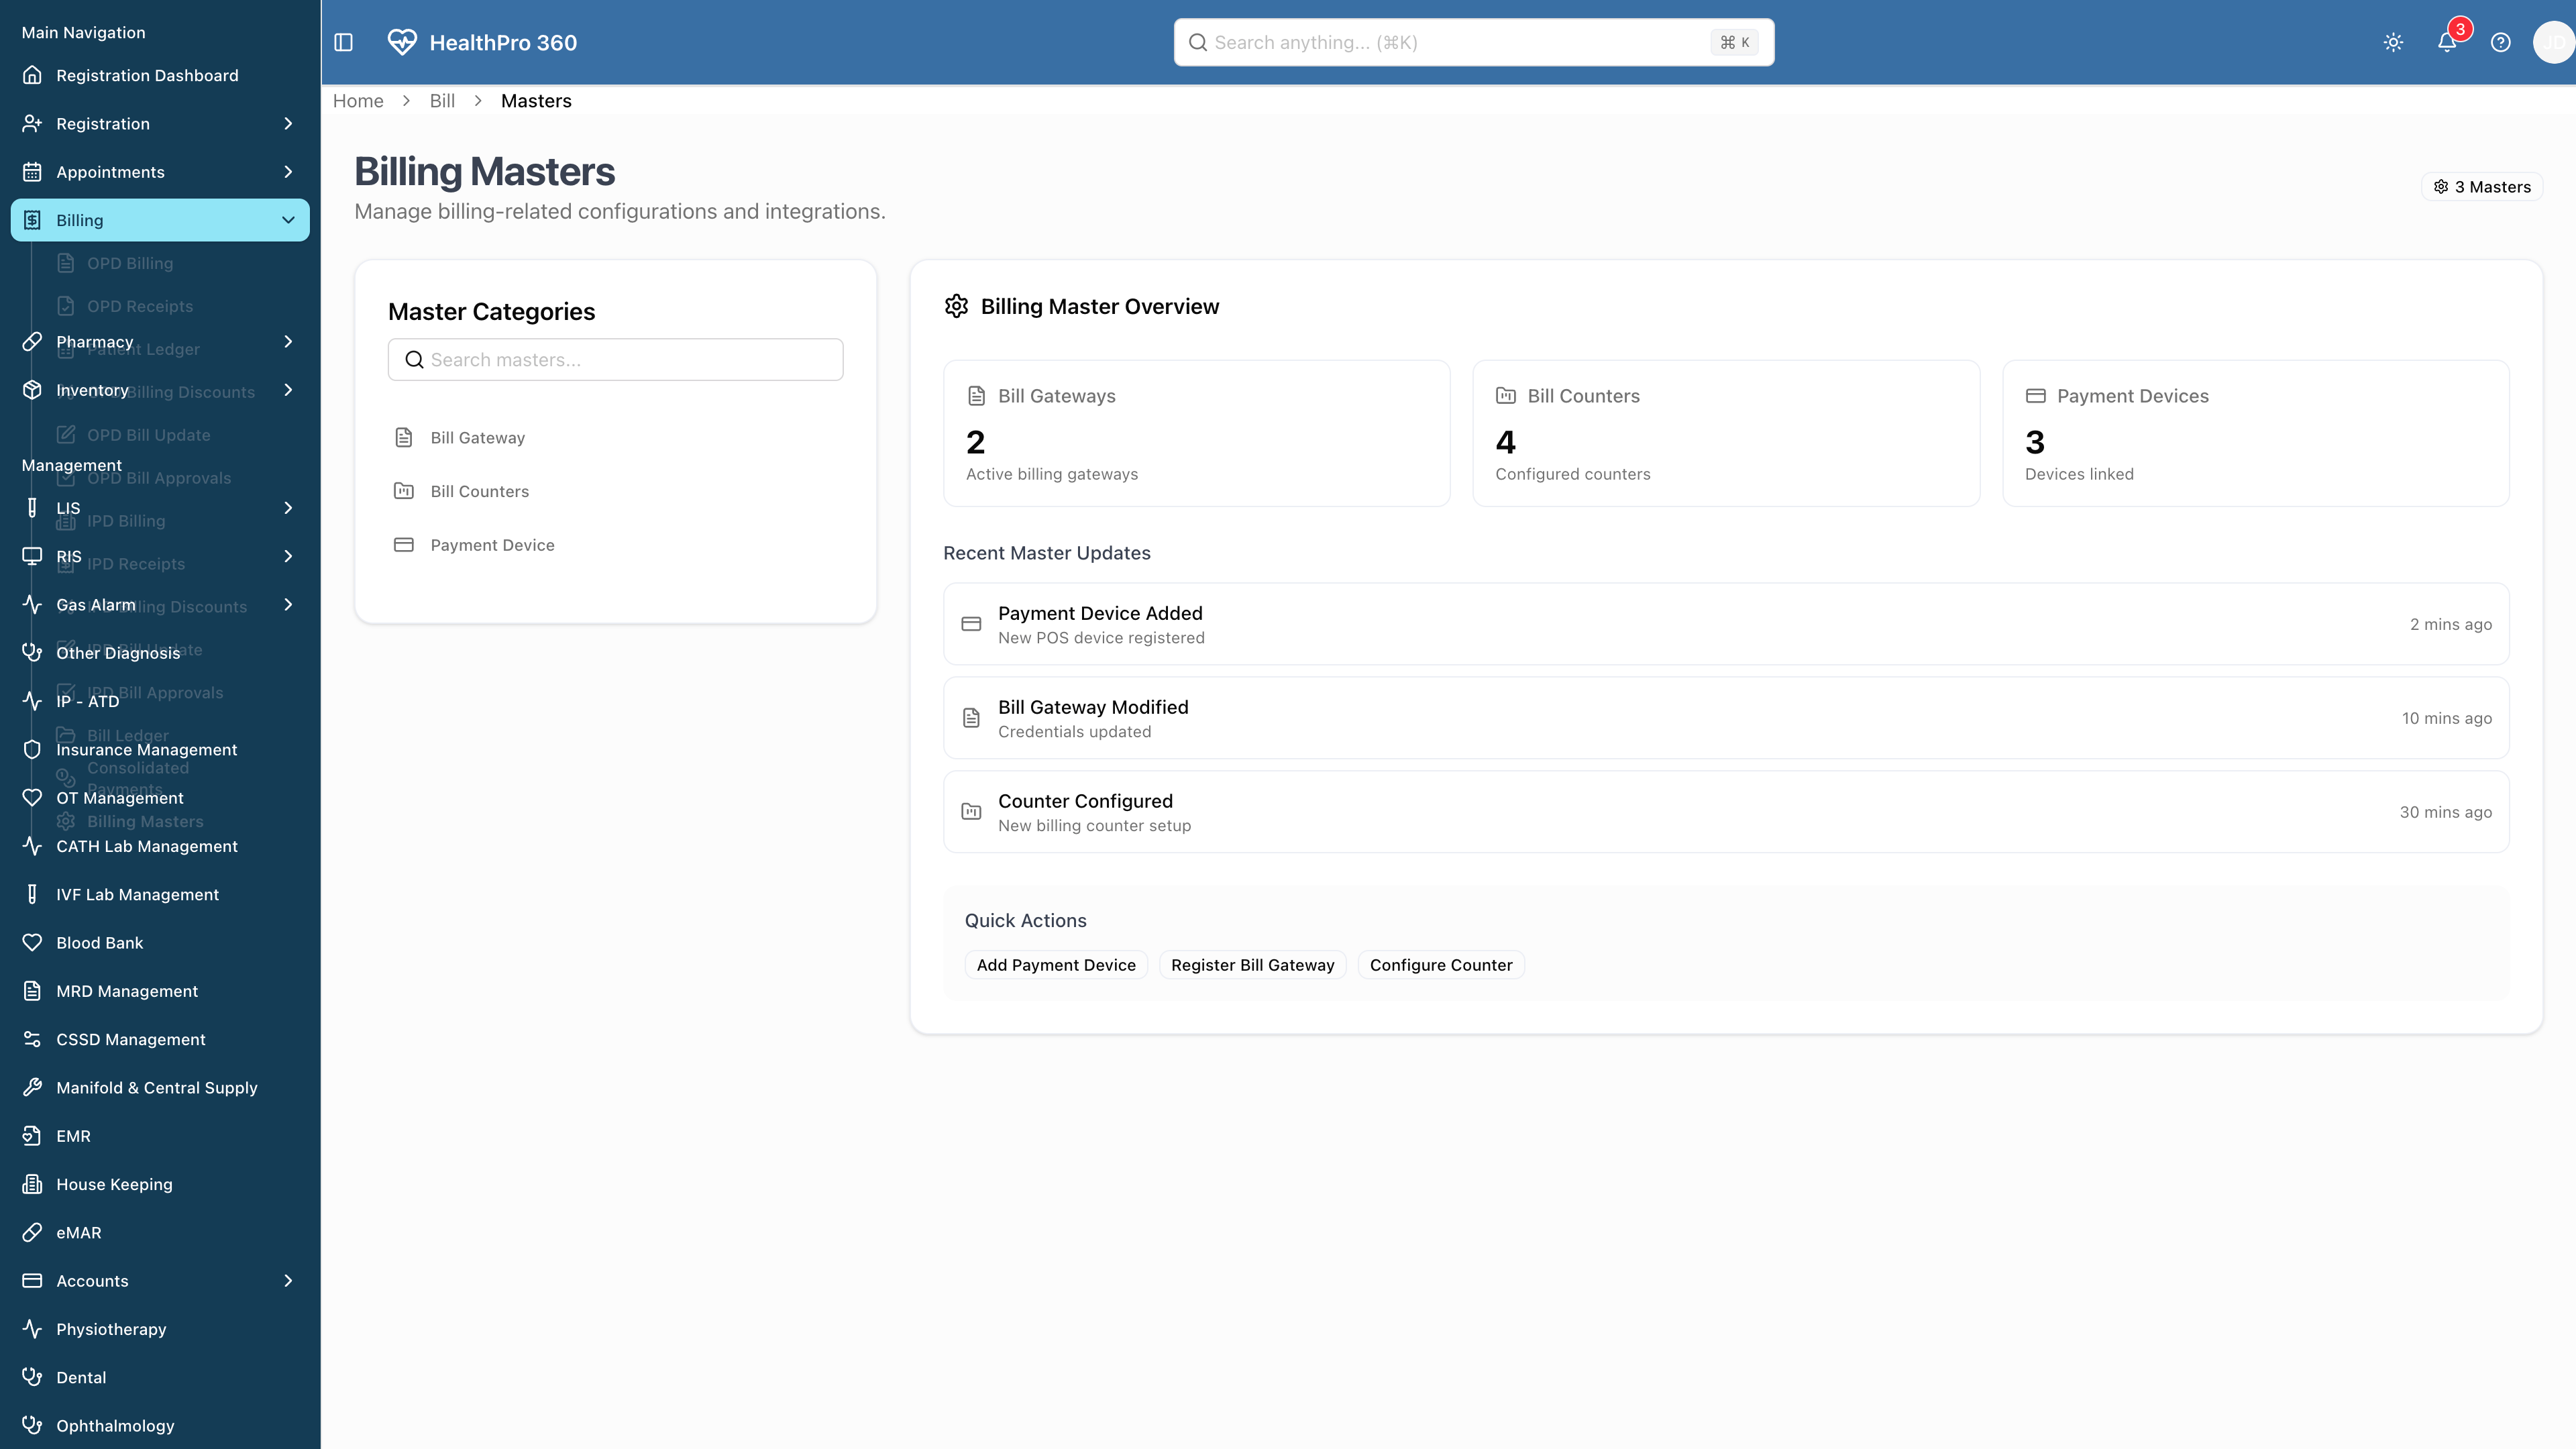Click the Register Bill Gateway button
The height and width of the screenshot is (1449, 2576).
(x=1252, y=965)
